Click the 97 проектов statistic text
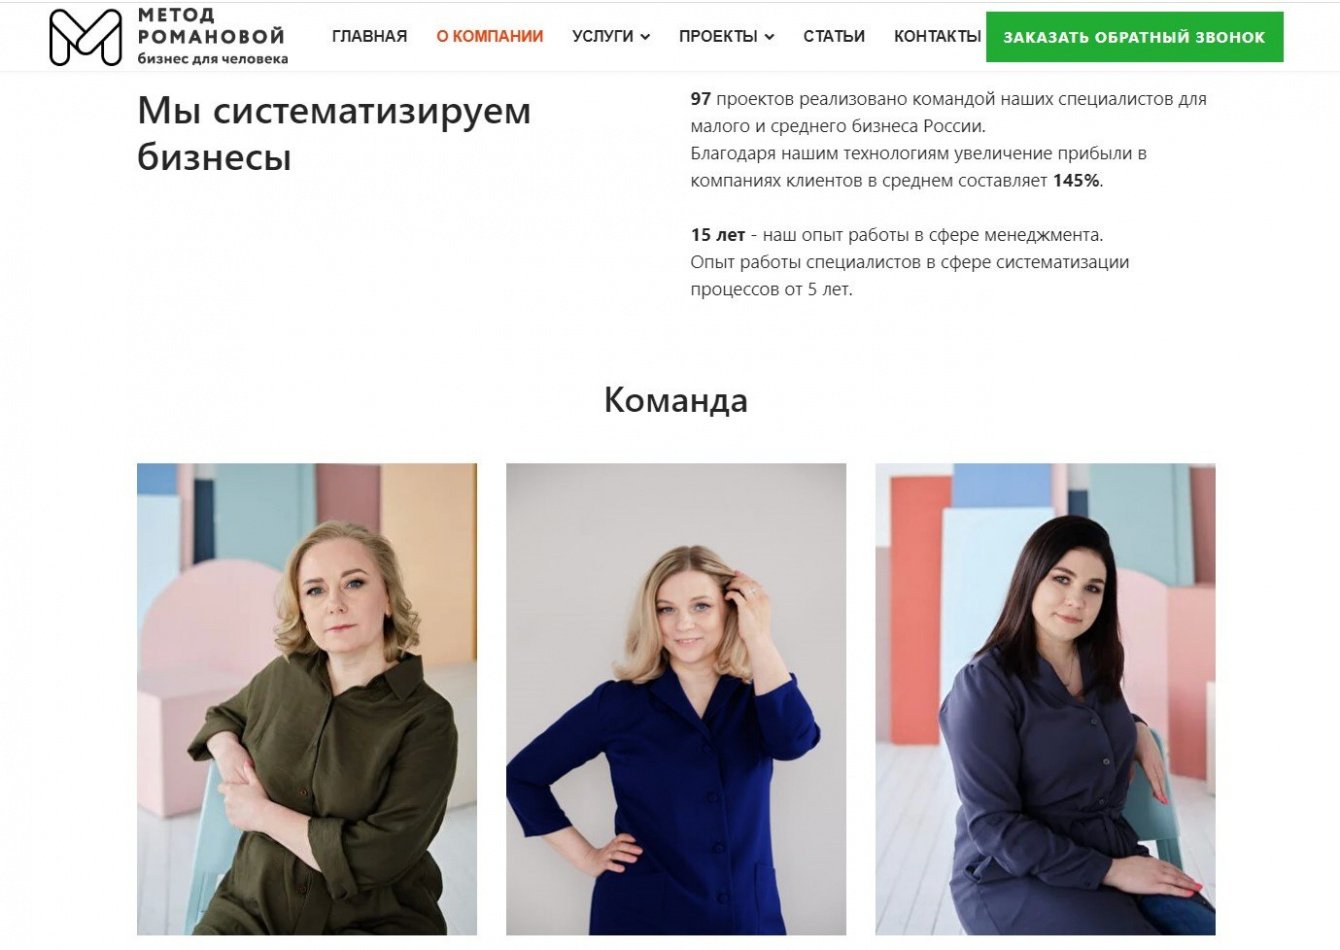 point(738,99)
